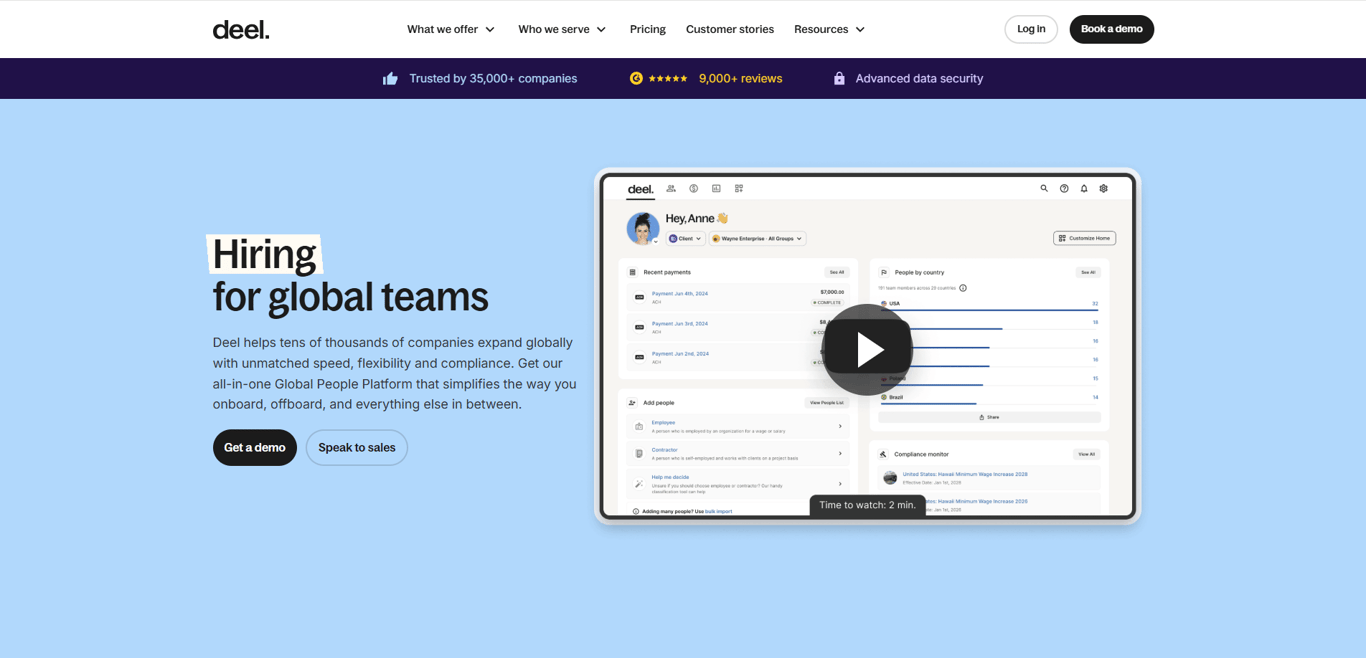This screenshot has height=658, width=1366.
Task: Click the chevron on the Help me decide row
Action: coord(840,484)
